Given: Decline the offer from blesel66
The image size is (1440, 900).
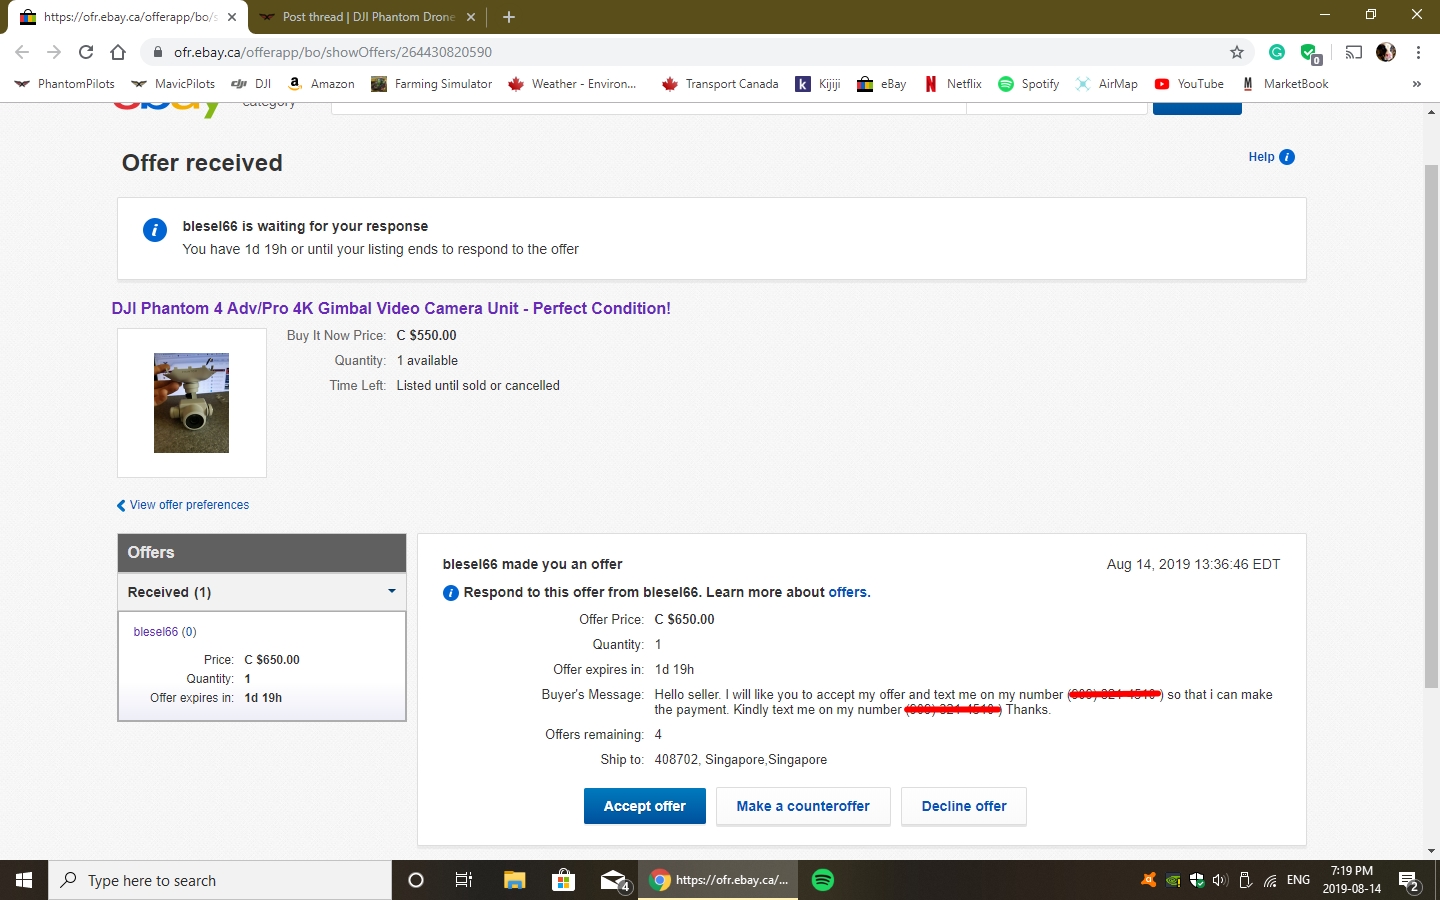Looking at the screenshot, I should coord(964,806).
